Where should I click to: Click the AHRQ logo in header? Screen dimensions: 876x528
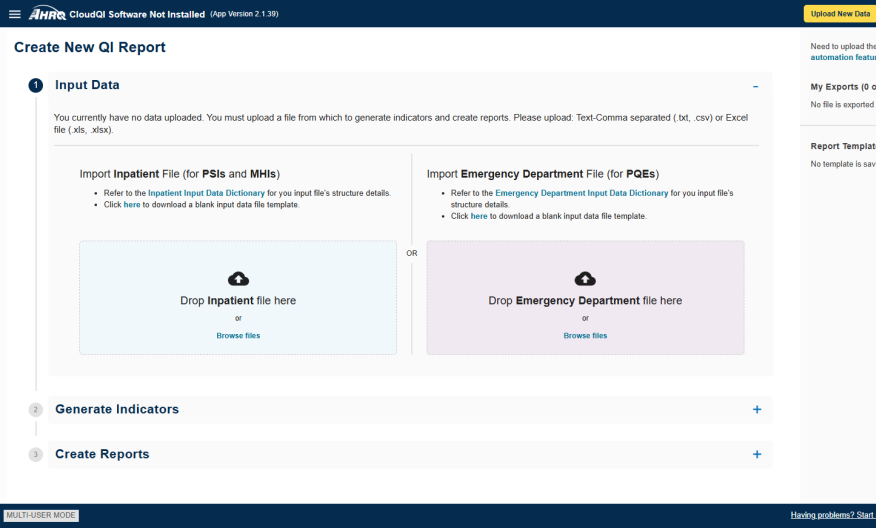[49, 14]
